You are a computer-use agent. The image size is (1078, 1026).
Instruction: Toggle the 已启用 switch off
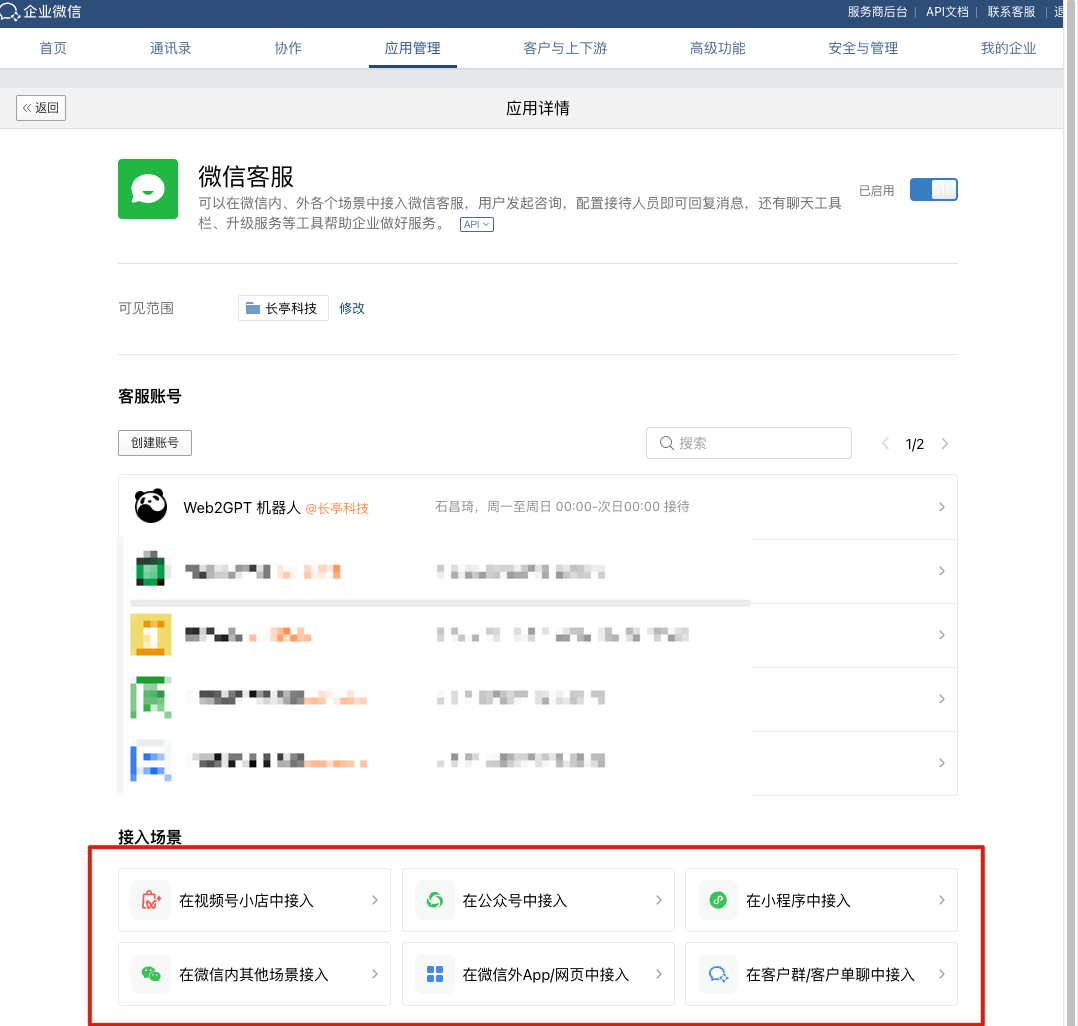point(933,190)
